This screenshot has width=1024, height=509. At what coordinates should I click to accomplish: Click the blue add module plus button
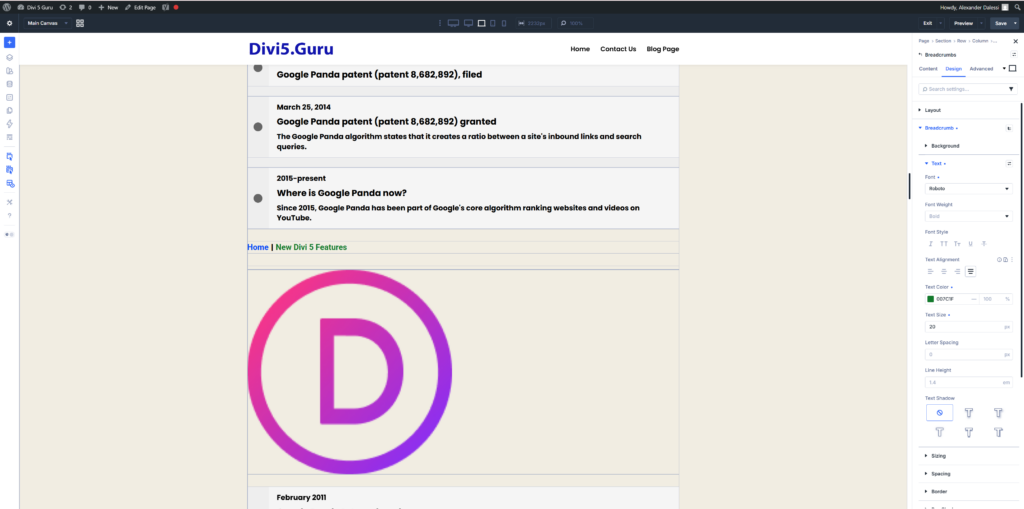[x=9, y=42]
